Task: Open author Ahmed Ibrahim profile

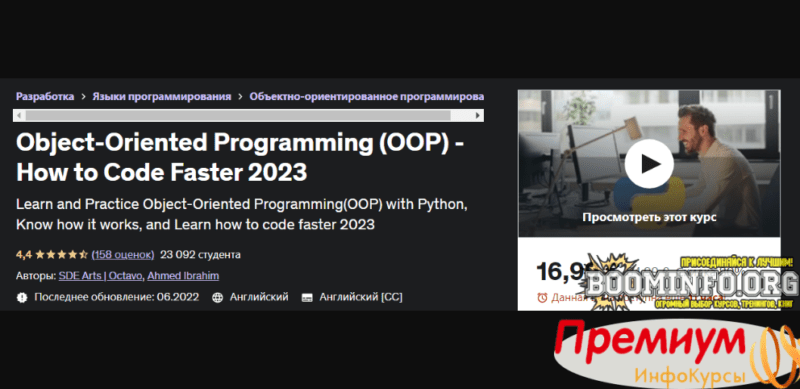Action: click(183, 276)
